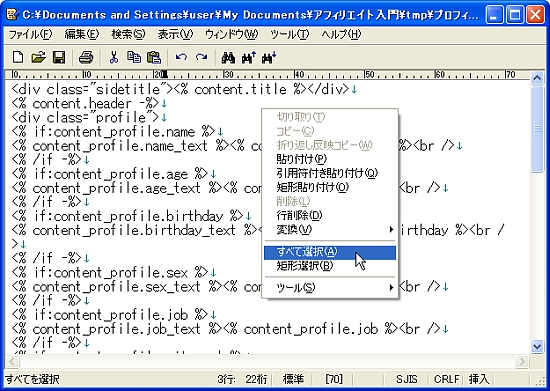The height and width of the screenshot is (391, 550).
Task: Find next with the binoculars down-arrow icon
Action: (x=269, y=57)
